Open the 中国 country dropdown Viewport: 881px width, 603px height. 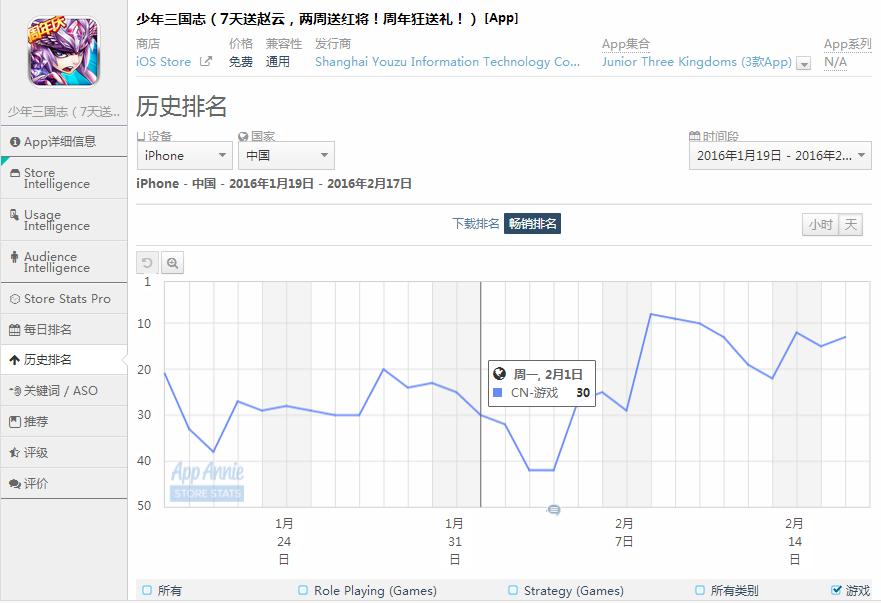pos(287,156)
